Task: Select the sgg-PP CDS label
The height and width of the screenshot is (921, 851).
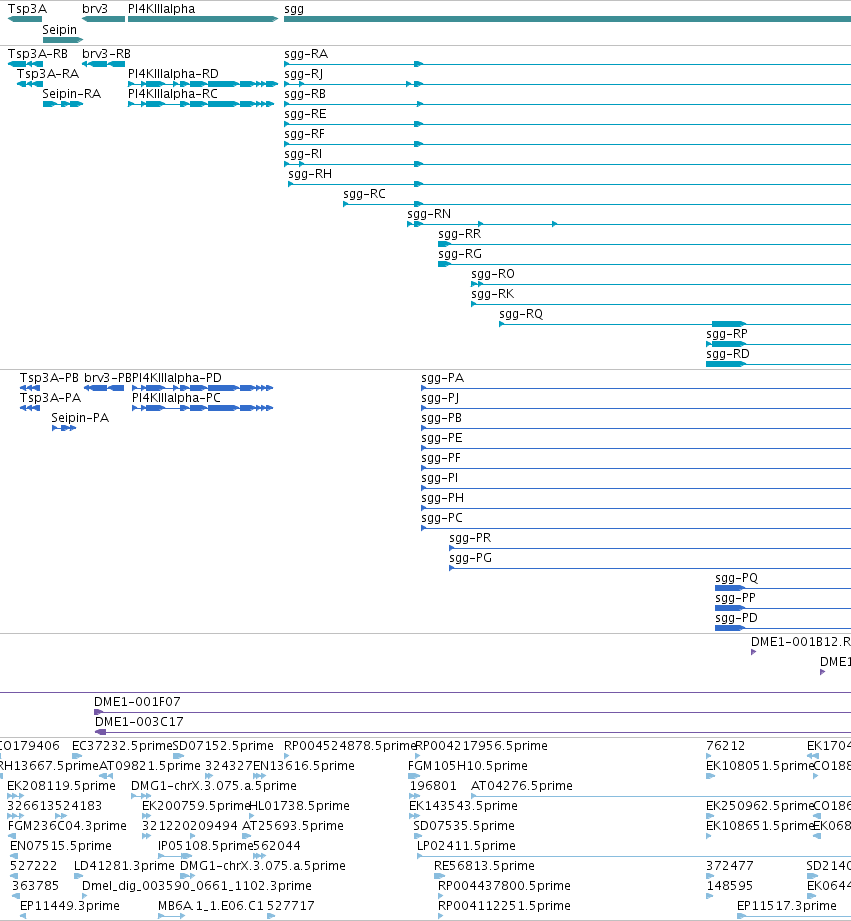Action: point(735,597)
